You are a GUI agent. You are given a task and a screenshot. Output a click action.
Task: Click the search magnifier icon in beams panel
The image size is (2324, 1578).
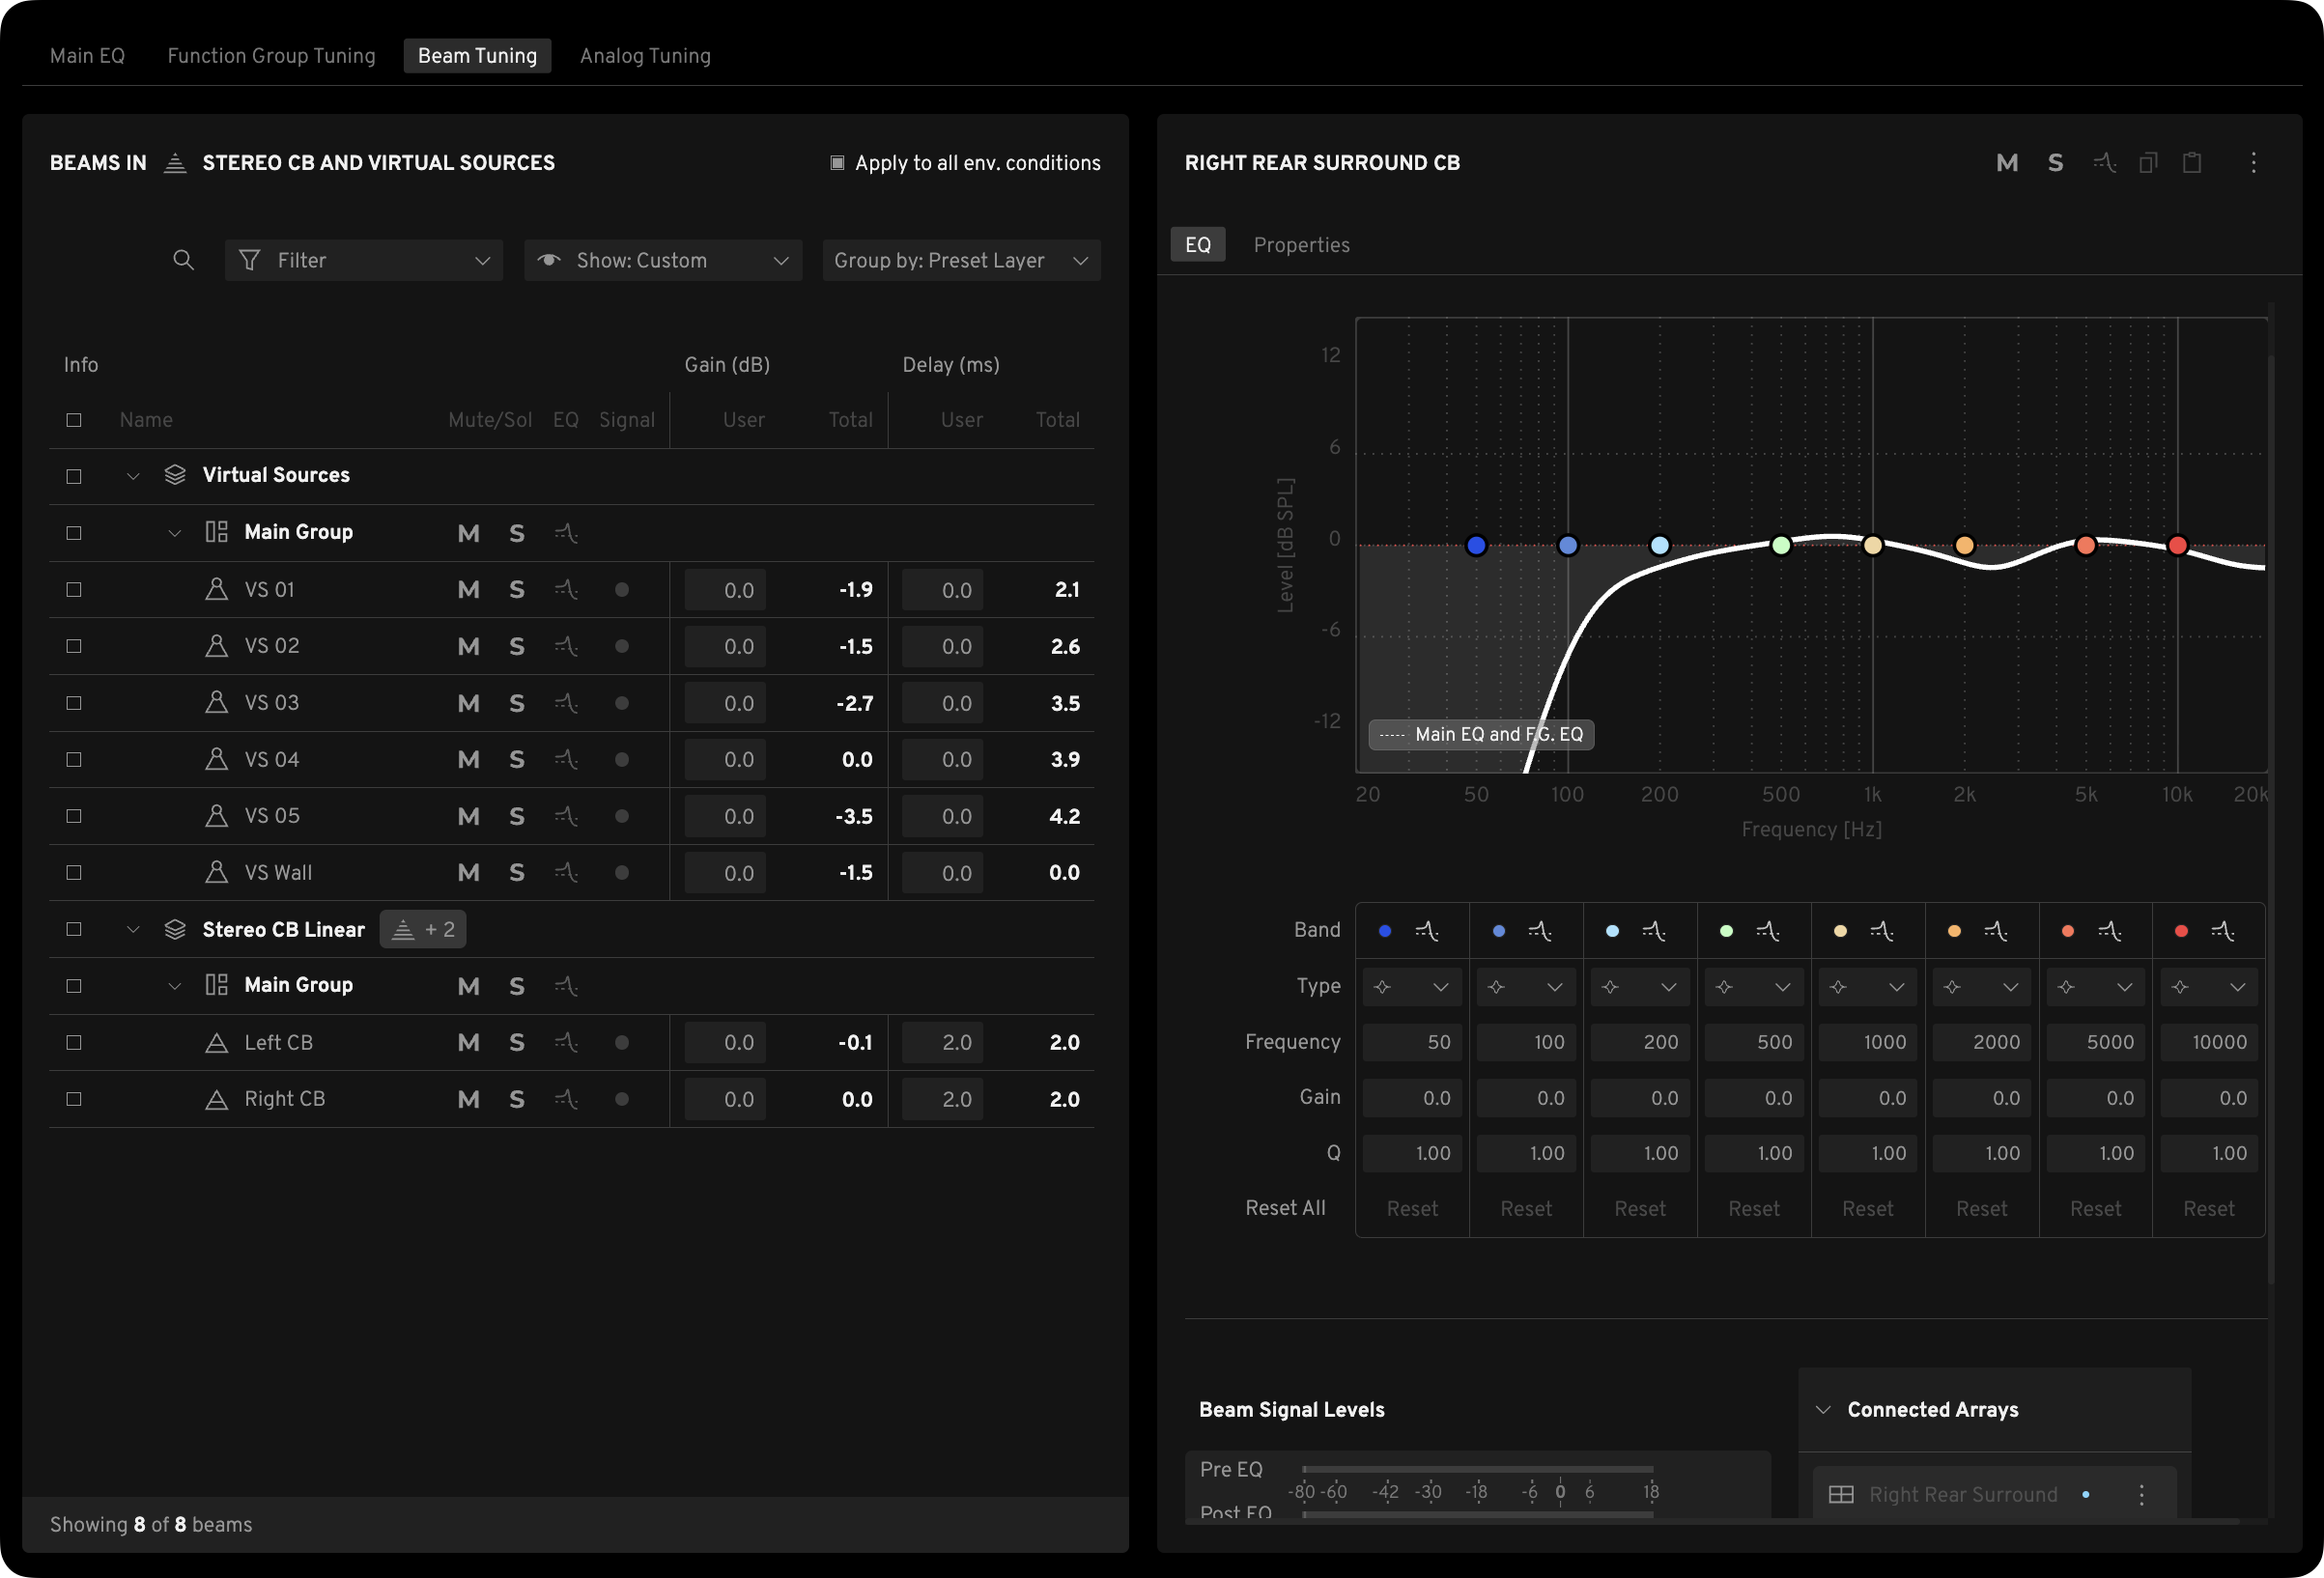(x=183, y=260)
